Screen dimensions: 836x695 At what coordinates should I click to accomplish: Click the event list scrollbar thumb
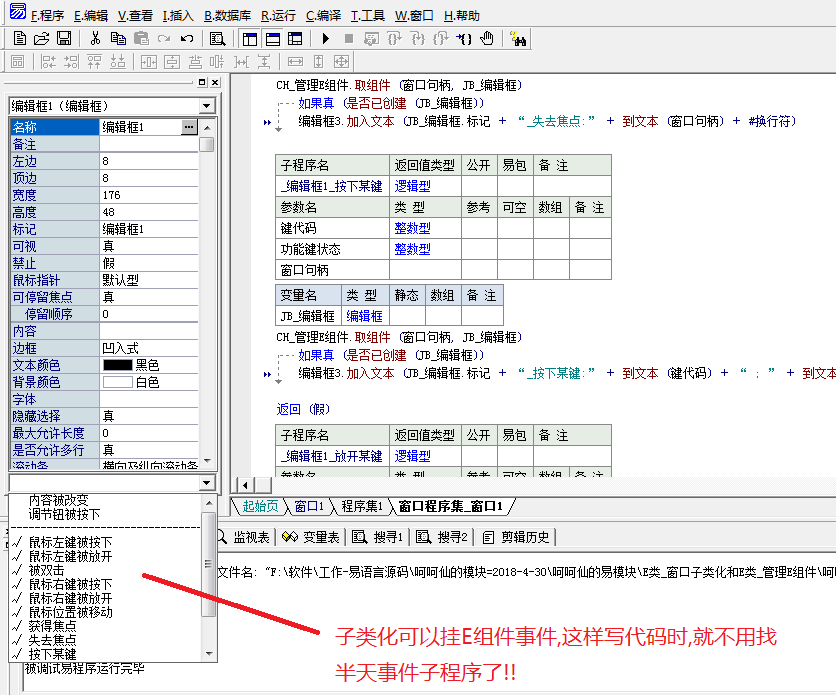point(208,565)
